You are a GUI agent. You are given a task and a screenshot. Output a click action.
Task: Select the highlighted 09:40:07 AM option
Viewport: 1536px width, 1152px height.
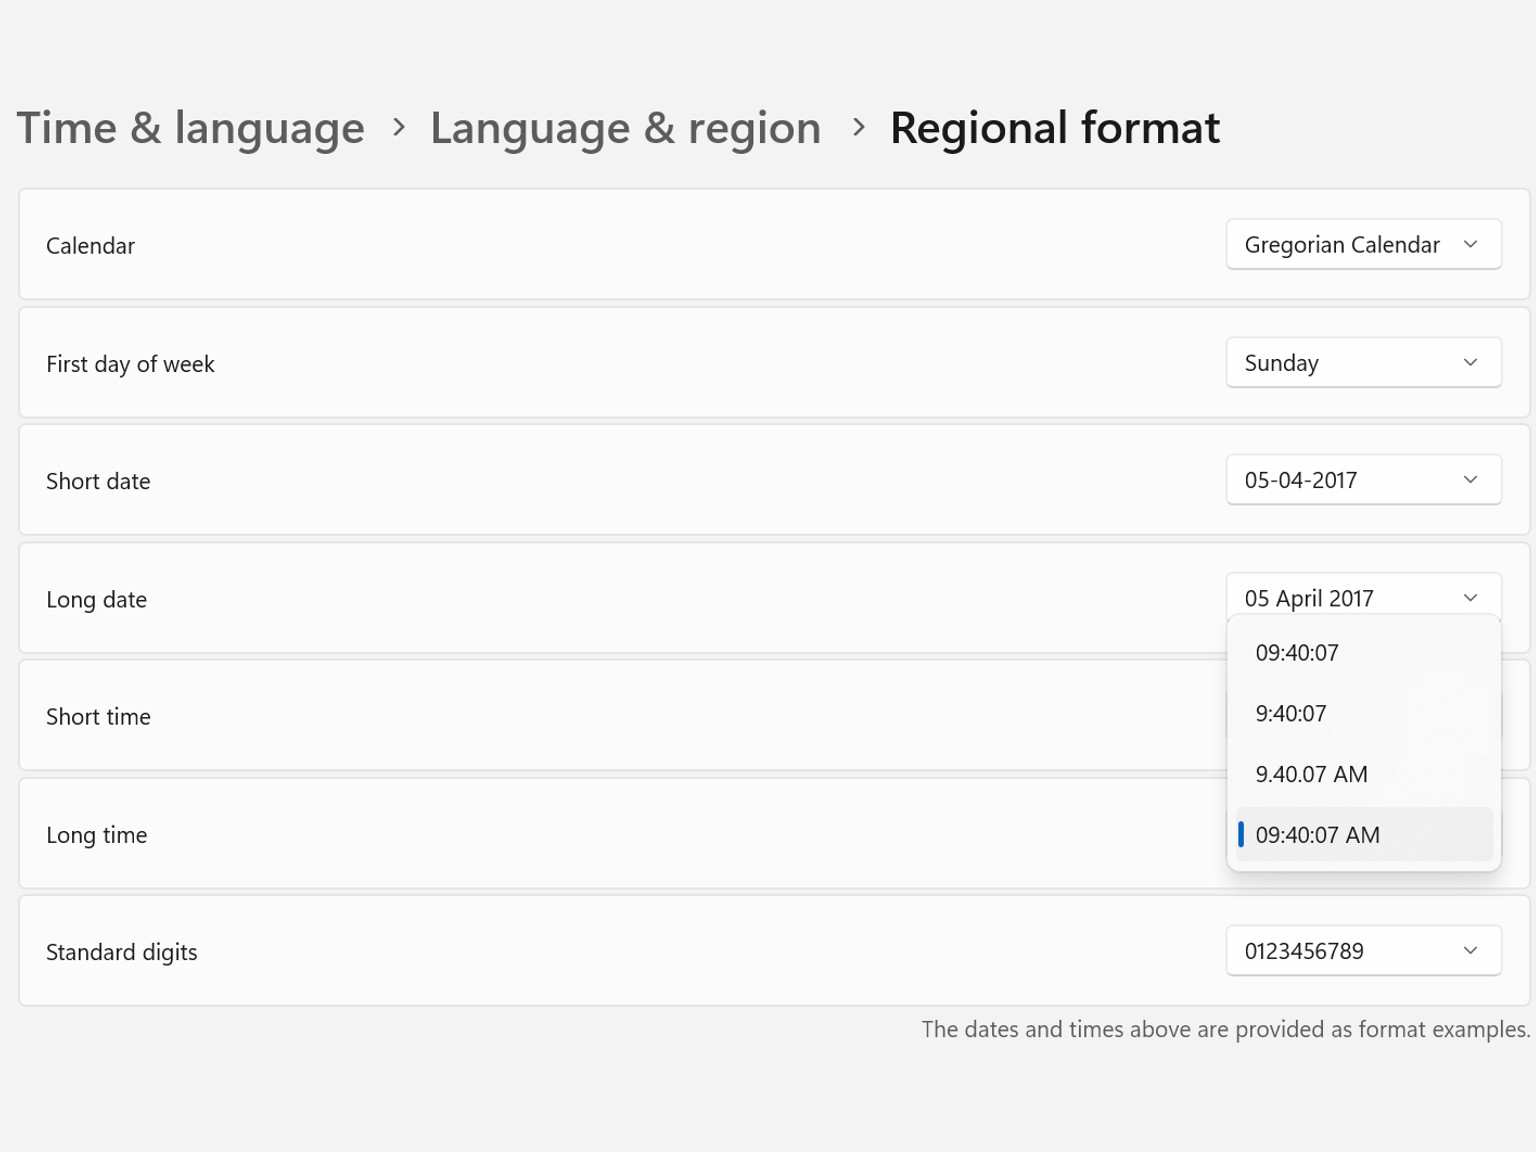[1317, 835]
